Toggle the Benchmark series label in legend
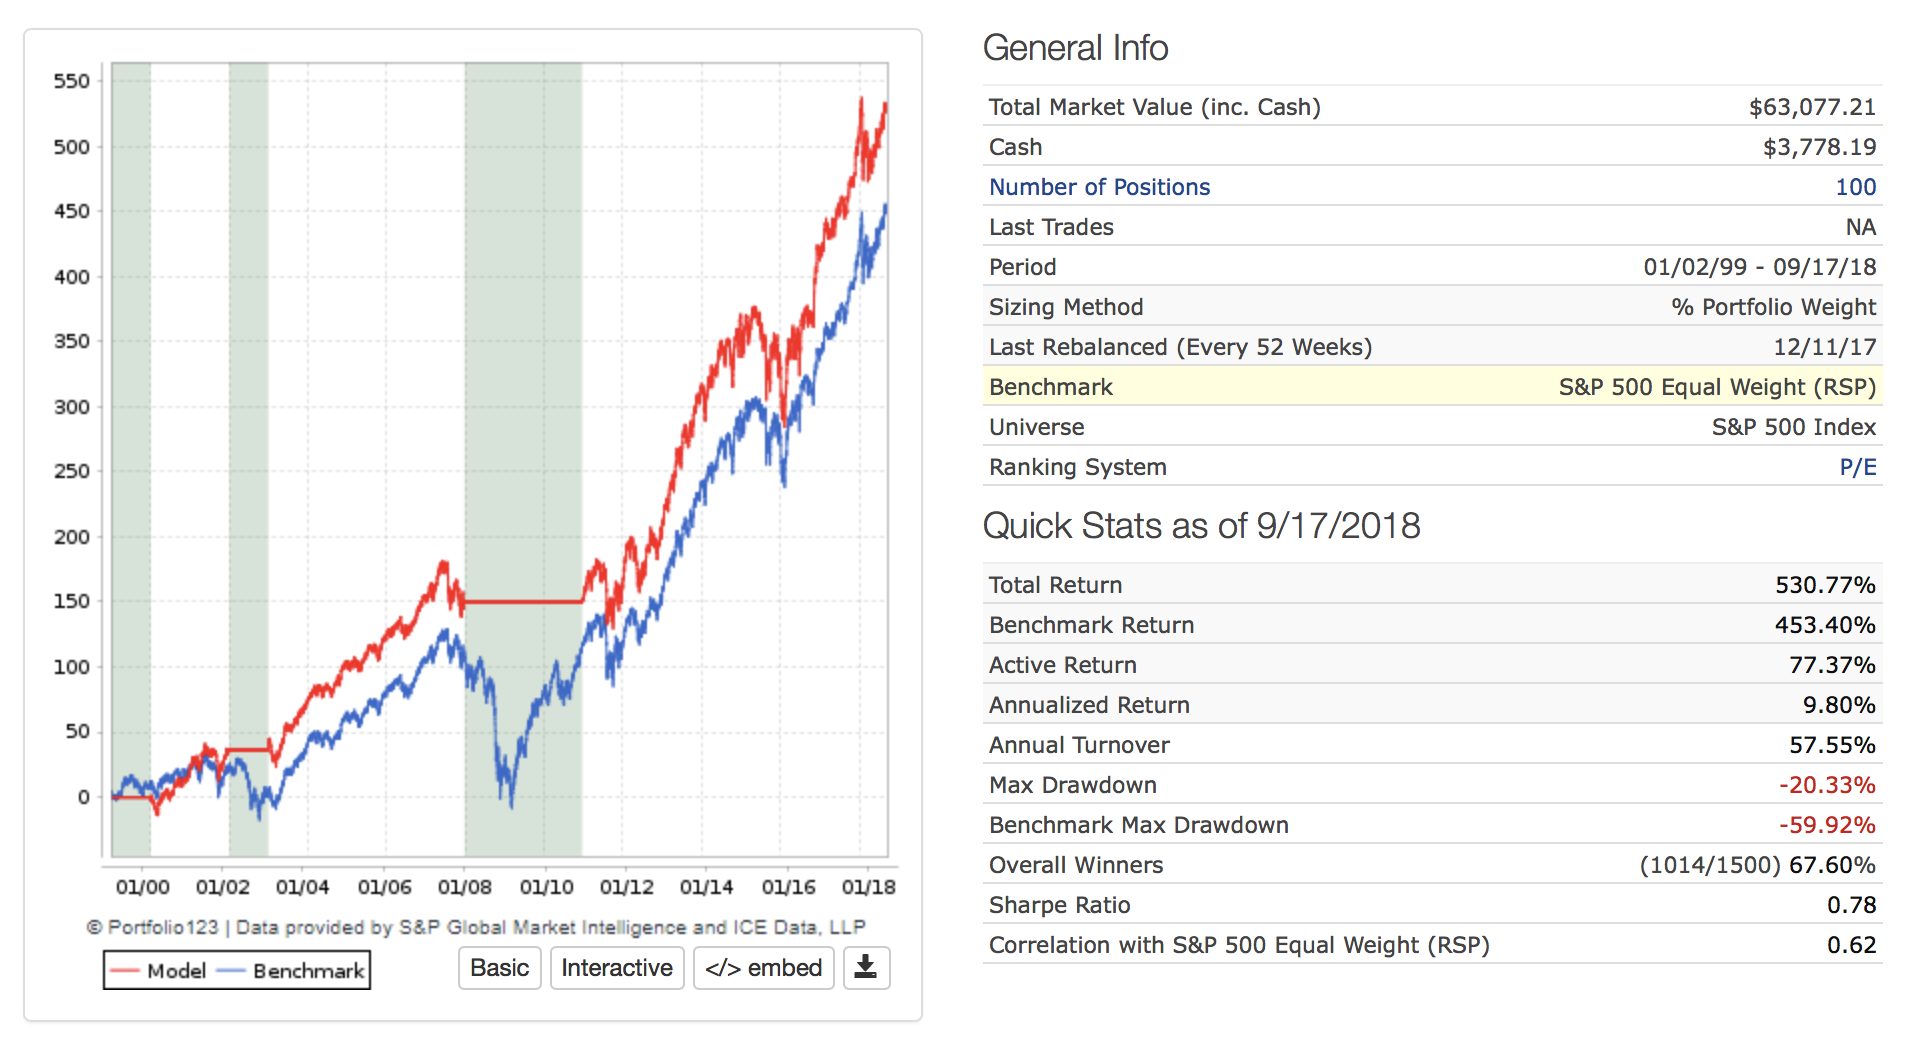 pos(308,971)
